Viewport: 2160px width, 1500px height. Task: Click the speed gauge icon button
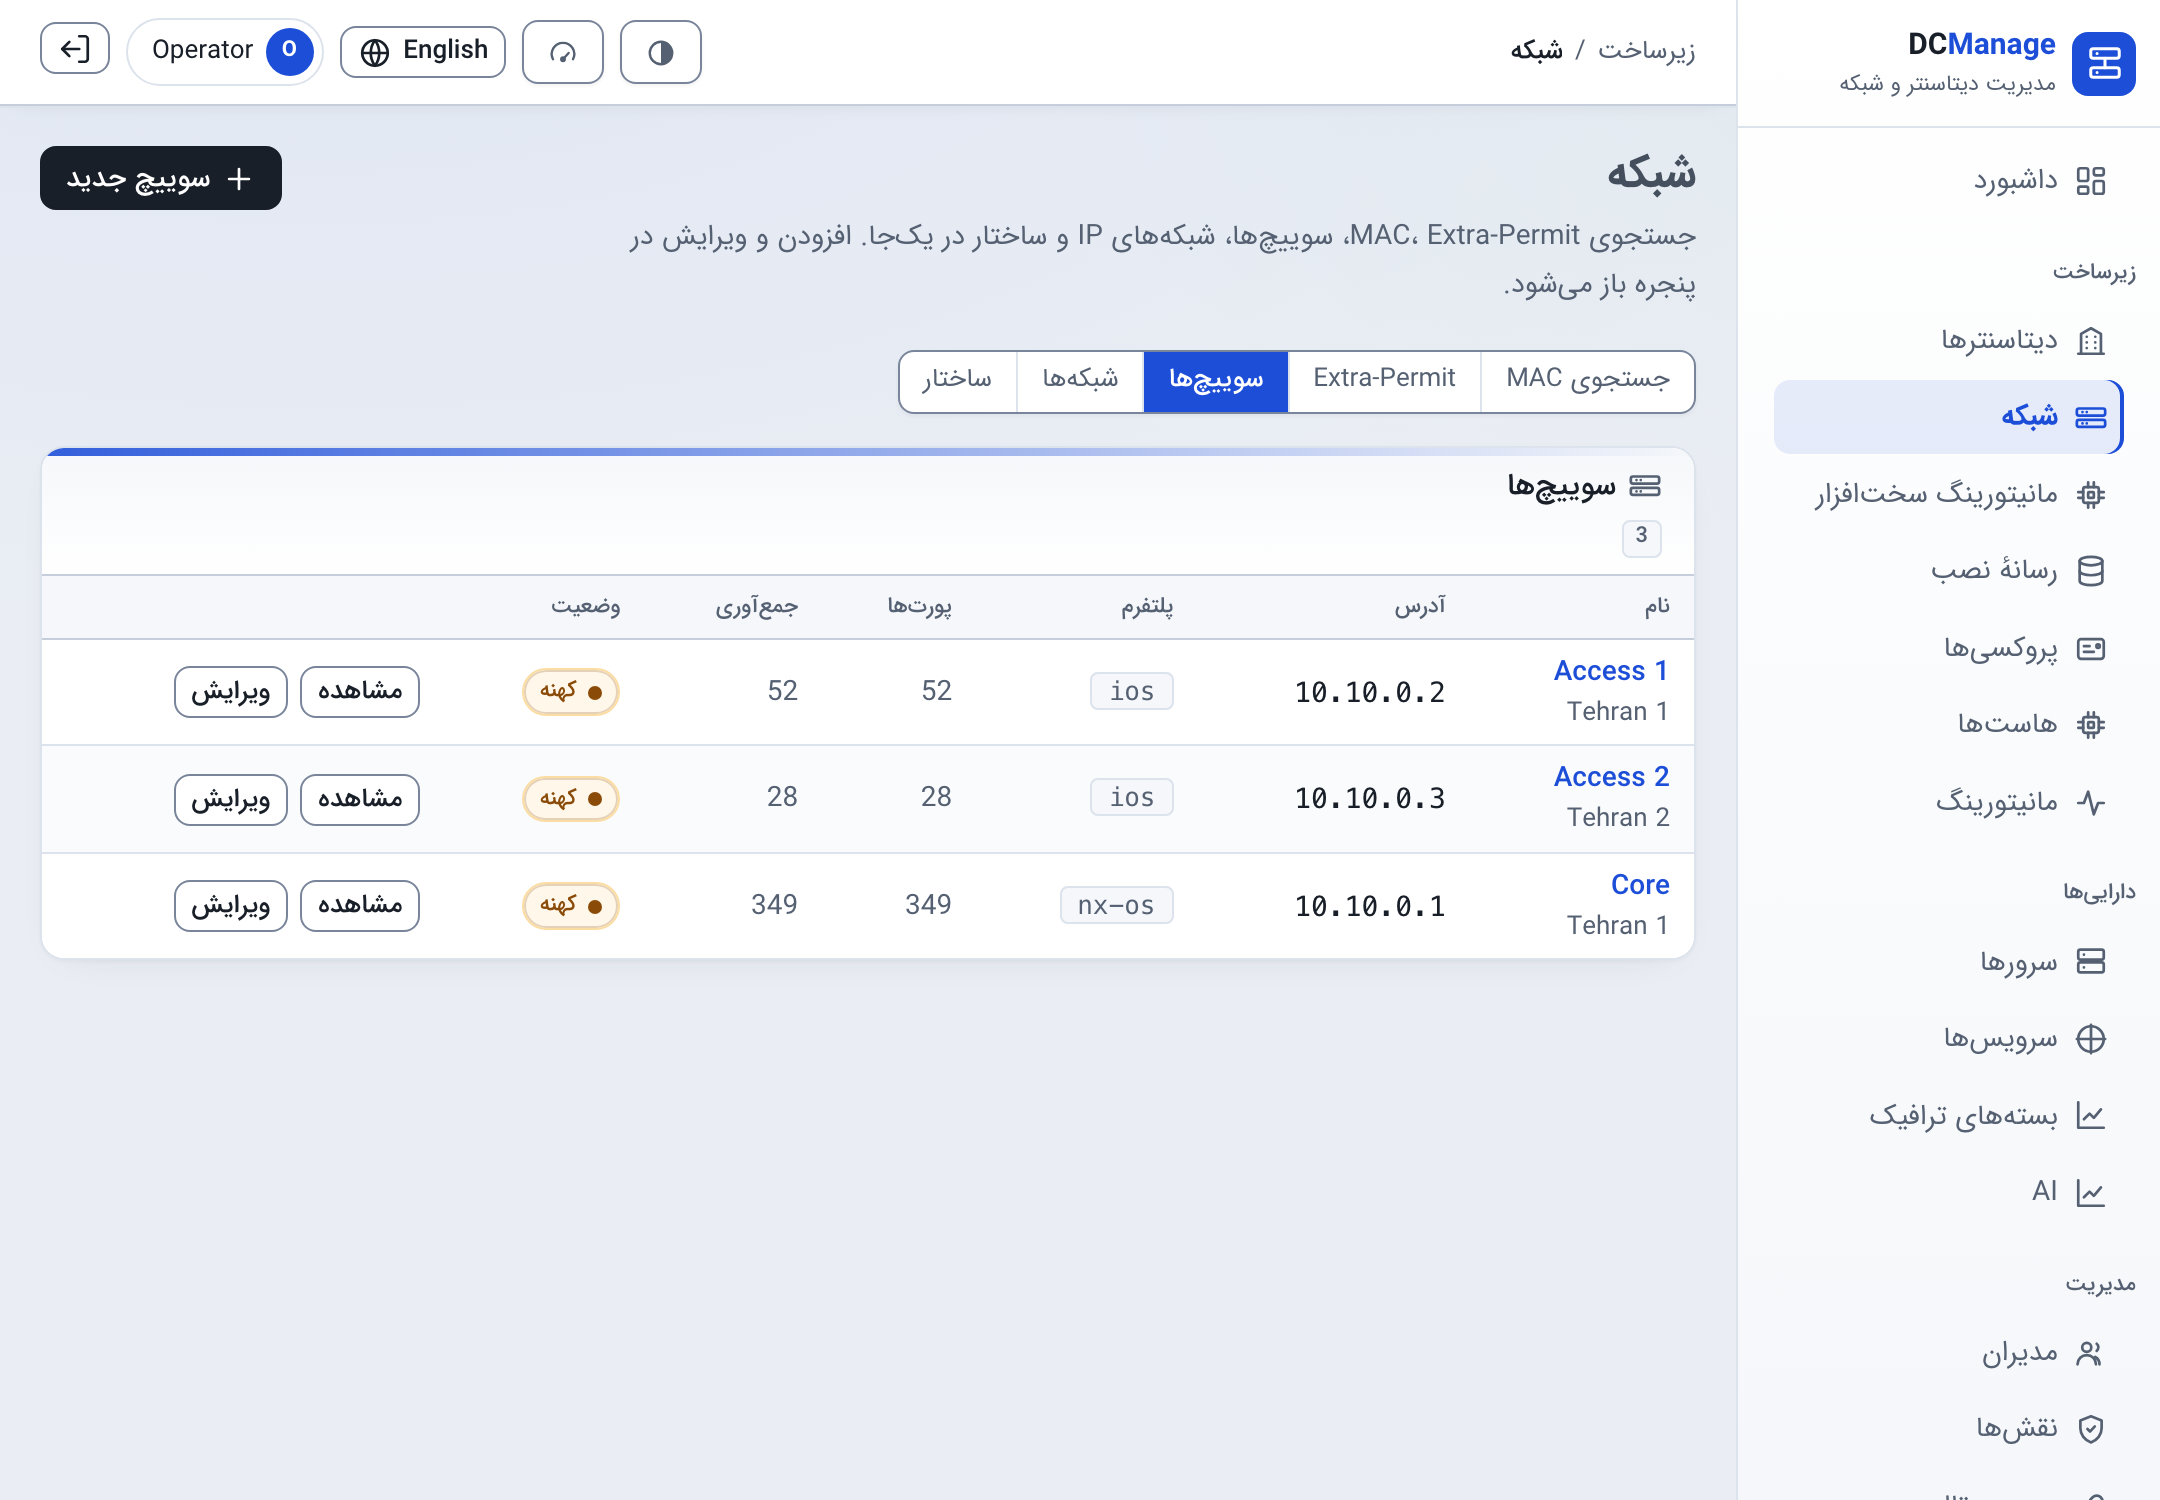click(563, 52)
